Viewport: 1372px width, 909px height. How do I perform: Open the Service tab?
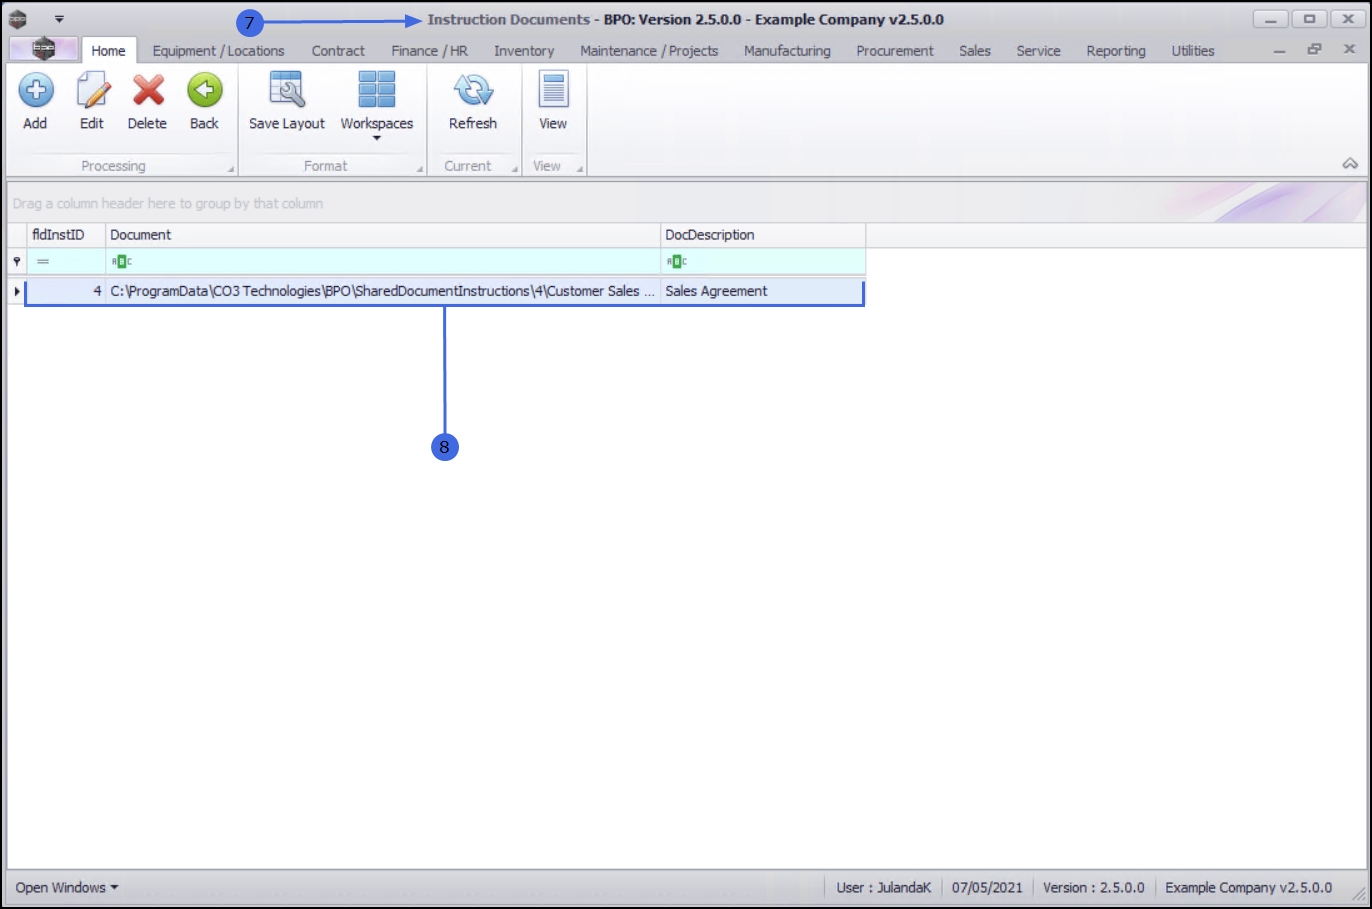click(x=1038, y=51)
